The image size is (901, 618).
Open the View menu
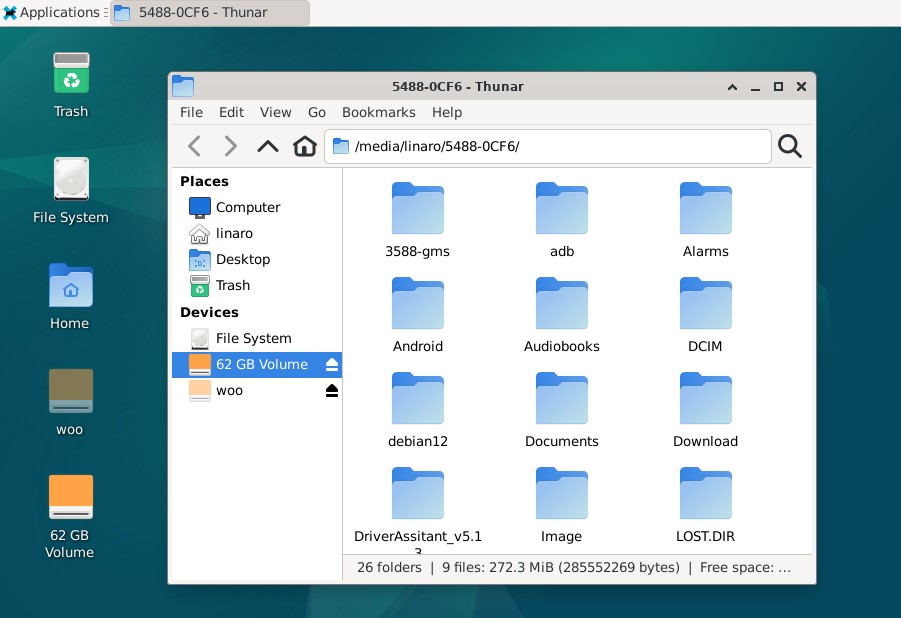(x=275, y=112)
